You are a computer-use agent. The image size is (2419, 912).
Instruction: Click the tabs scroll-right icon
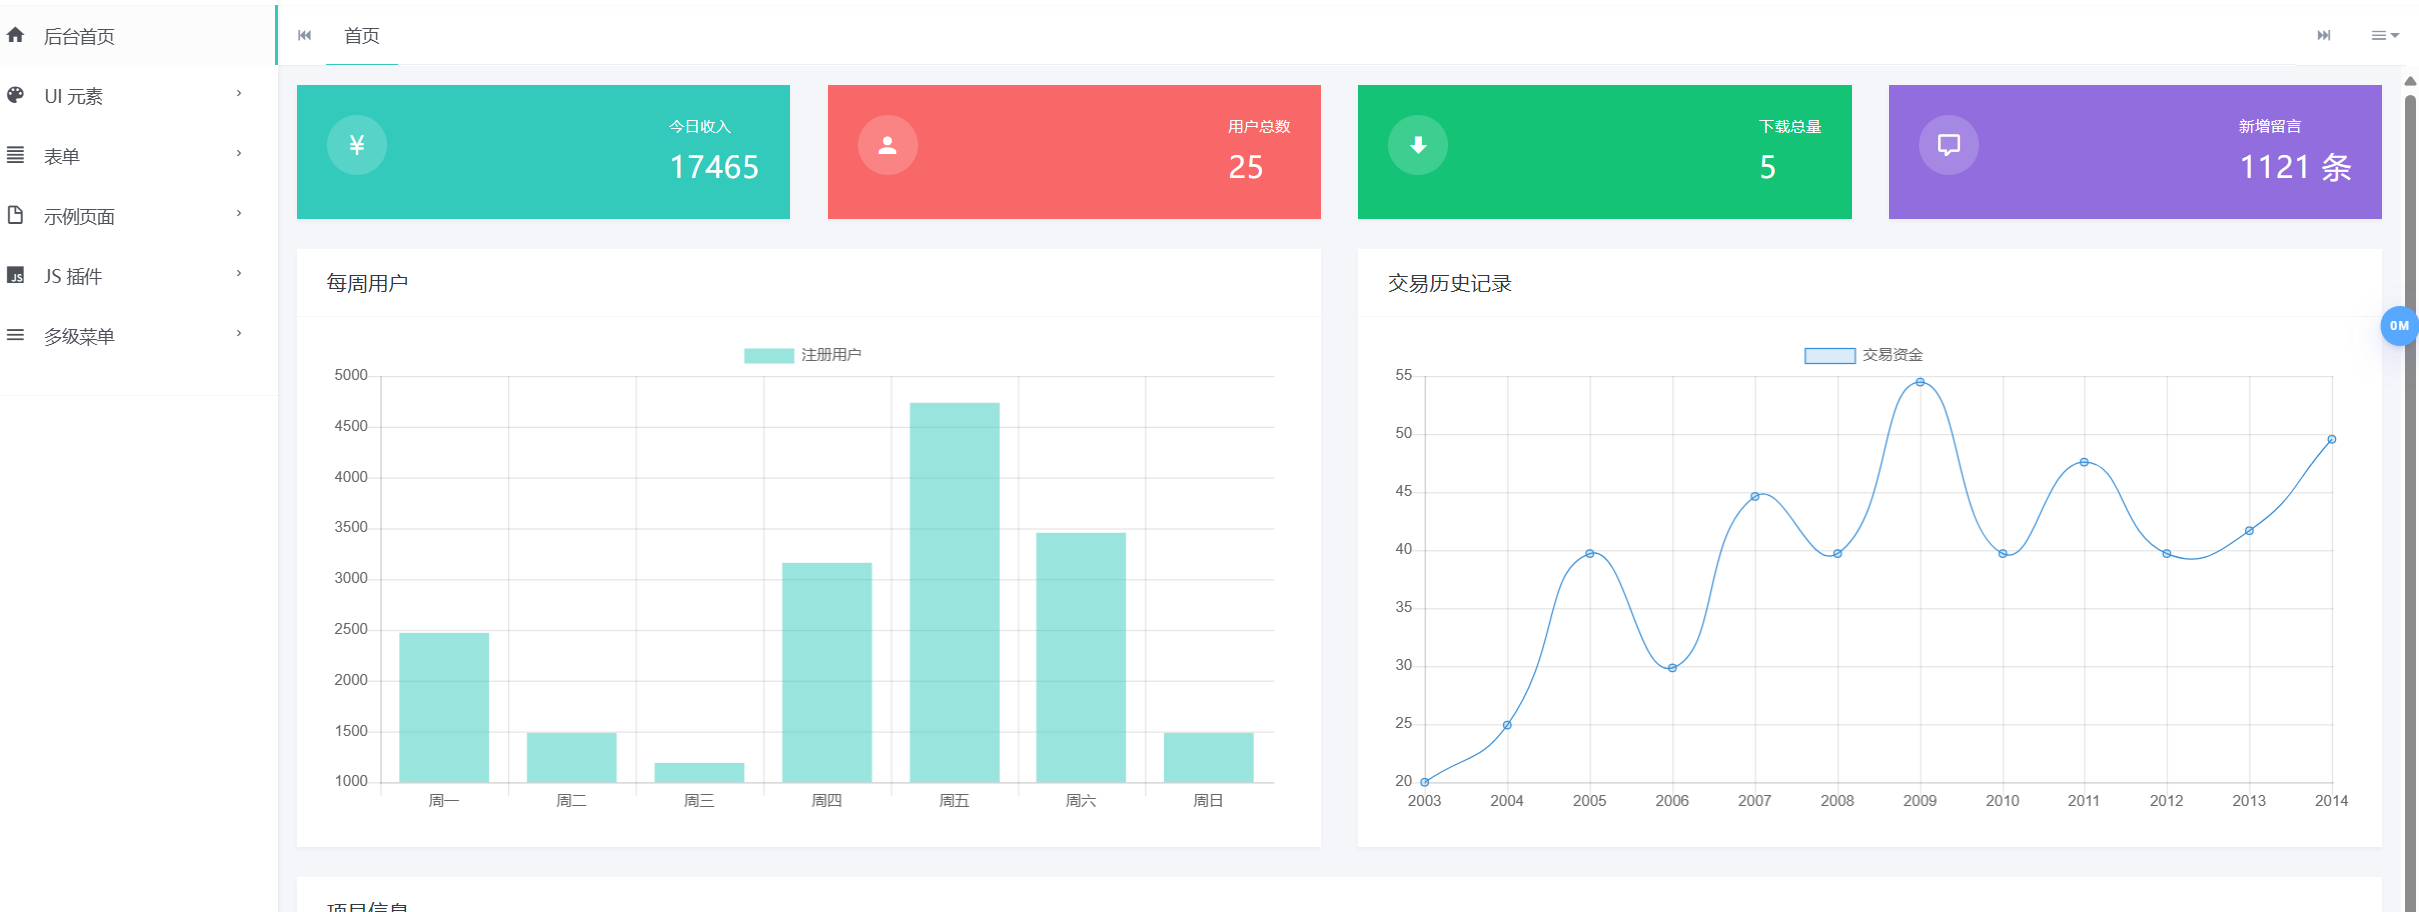tap(2324, 35)
